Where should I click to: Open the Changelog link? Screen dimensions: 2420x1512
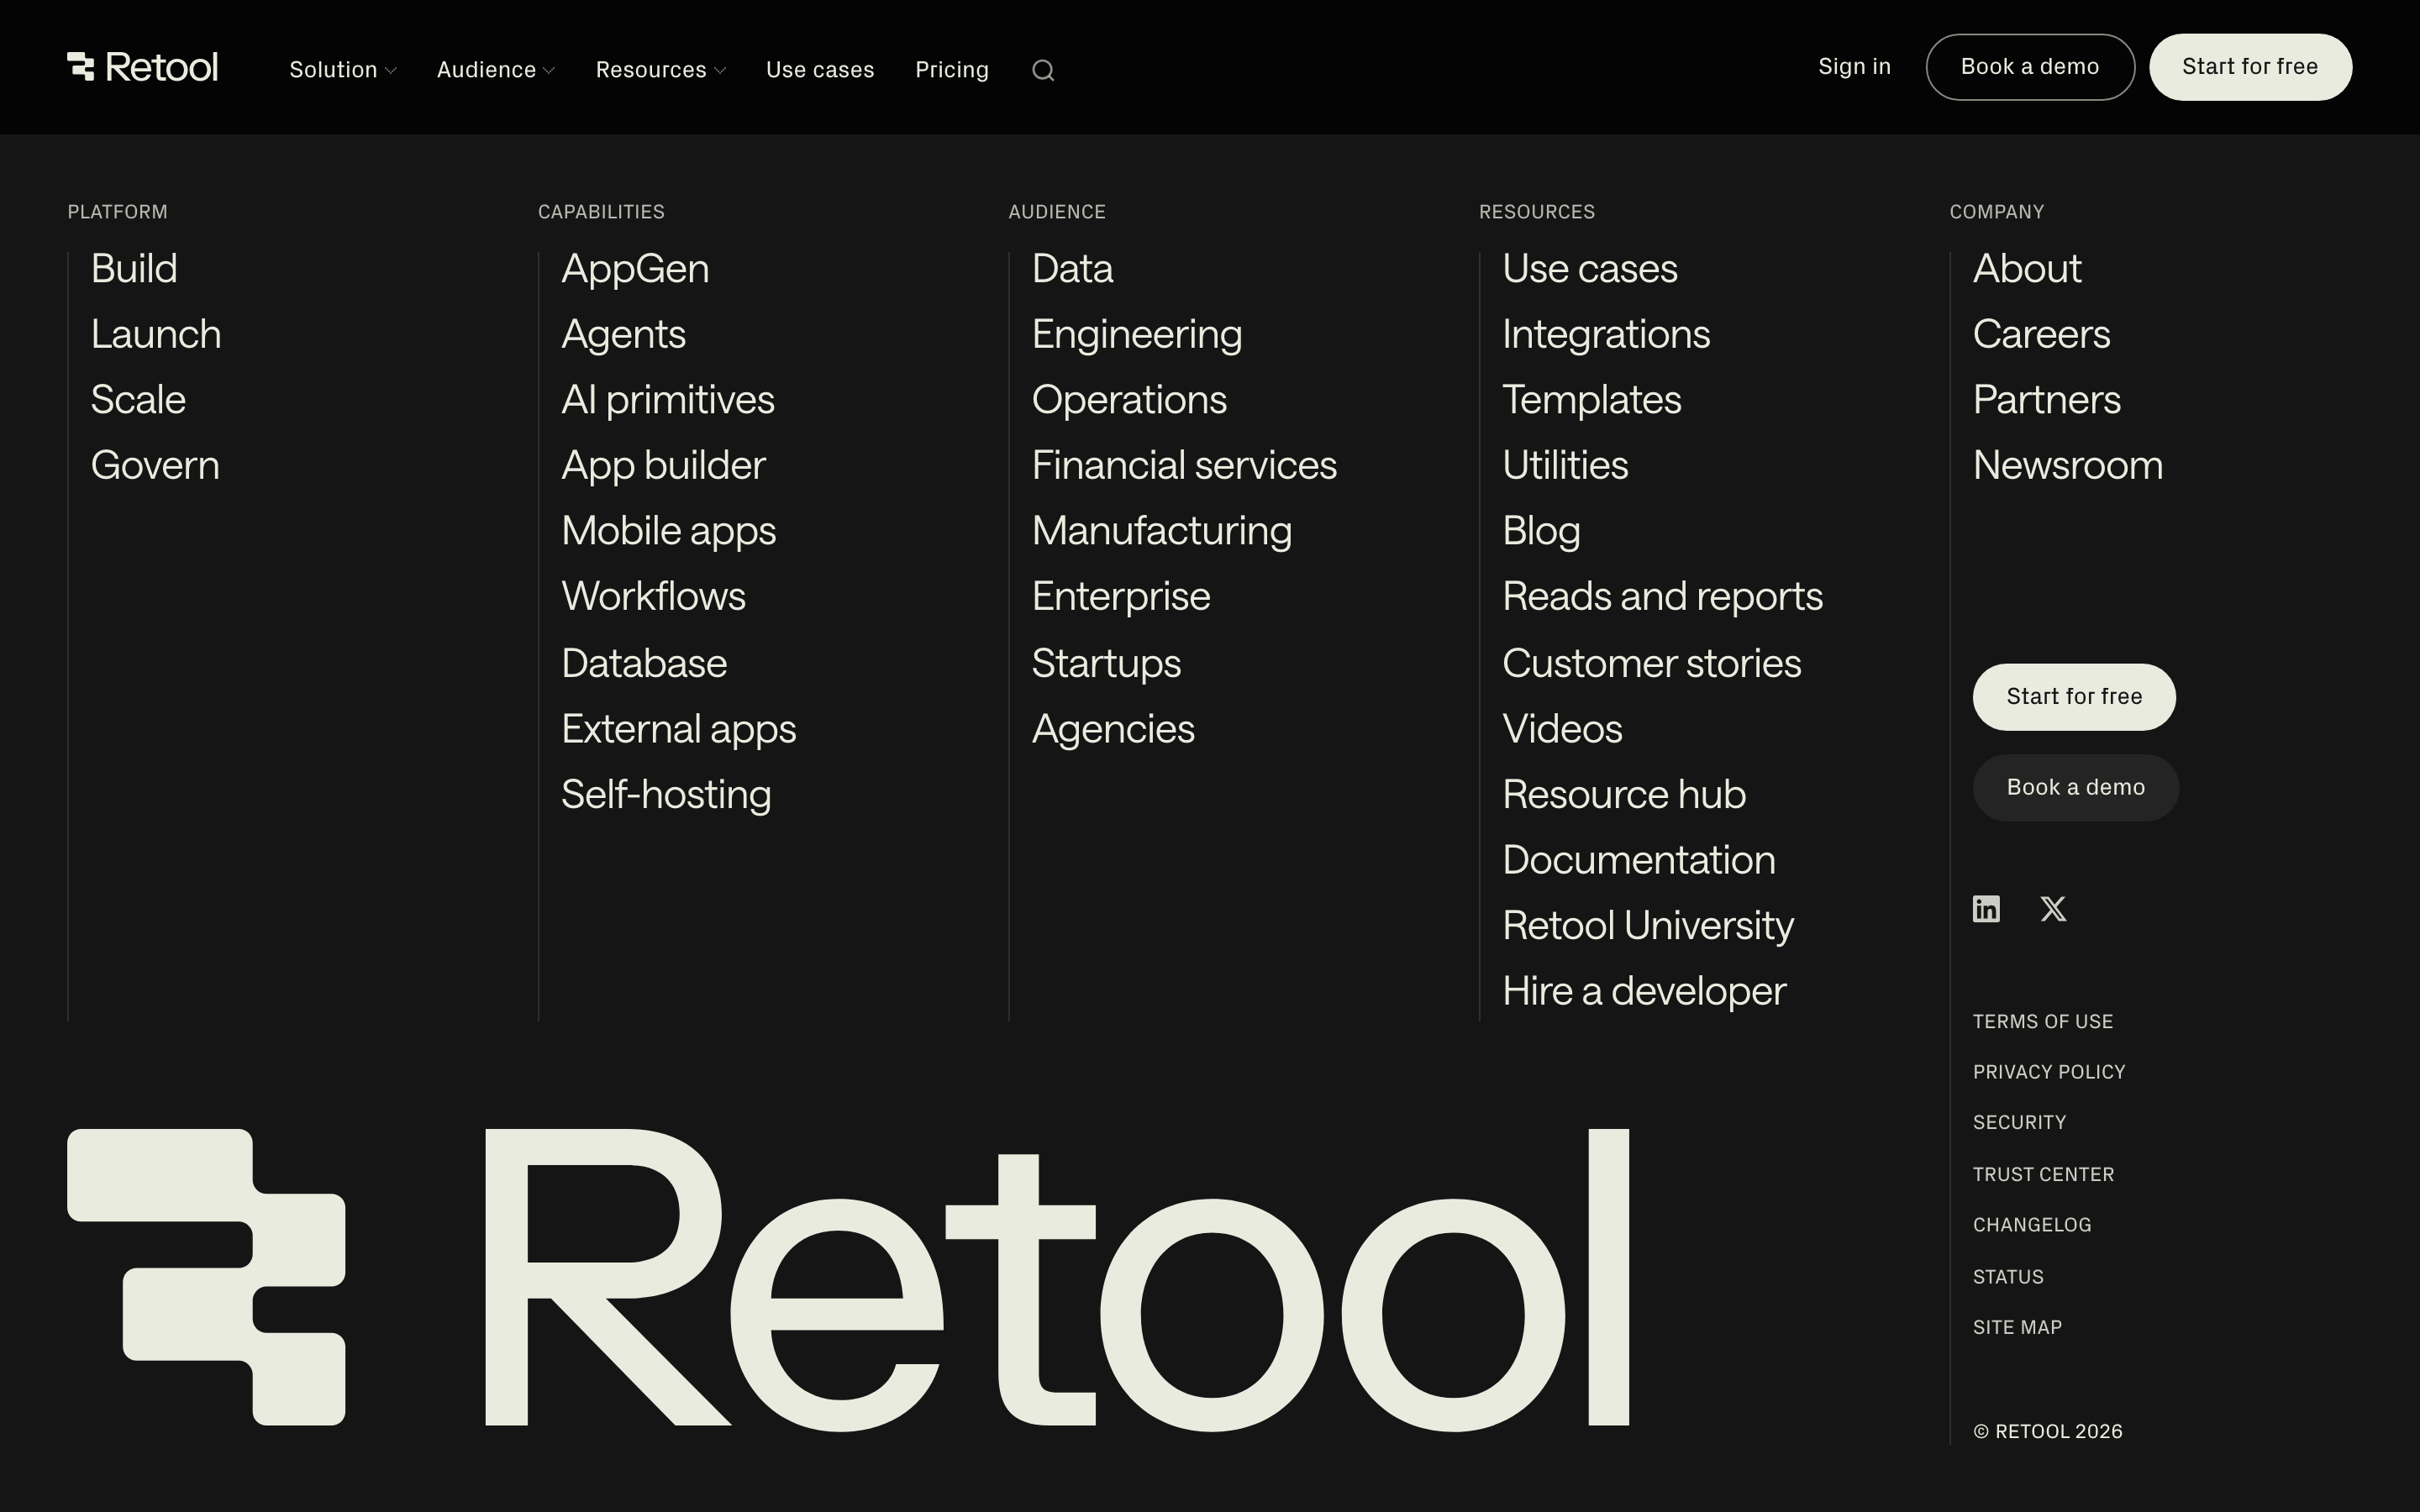(2032, 1225)
